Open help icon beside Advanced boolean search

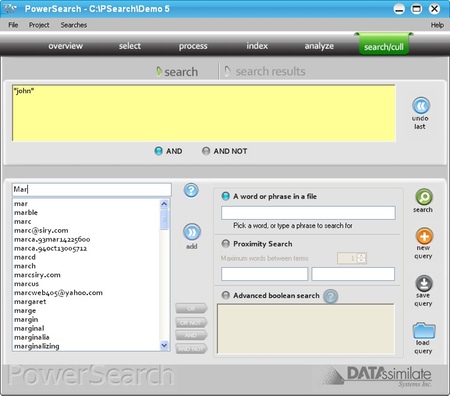tap(331, 296)
